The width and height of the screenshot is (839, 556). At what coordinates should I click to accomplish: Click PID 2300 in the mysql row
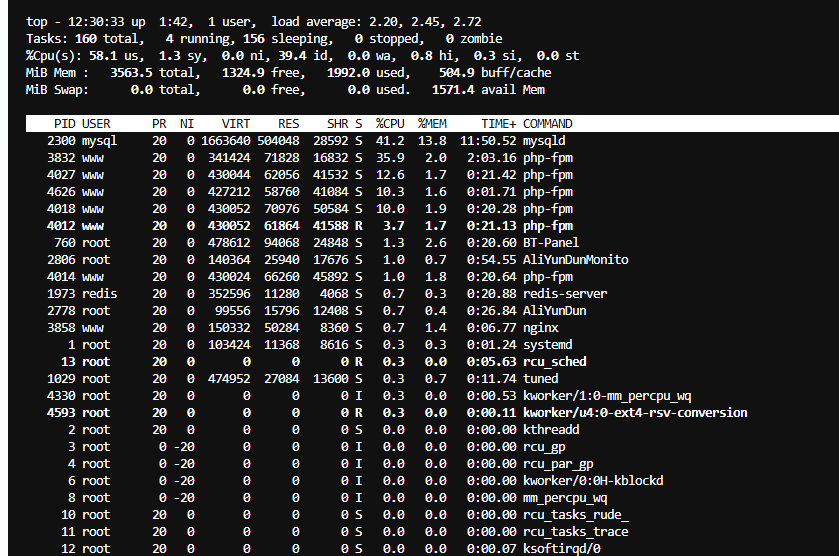click(61, 141)
